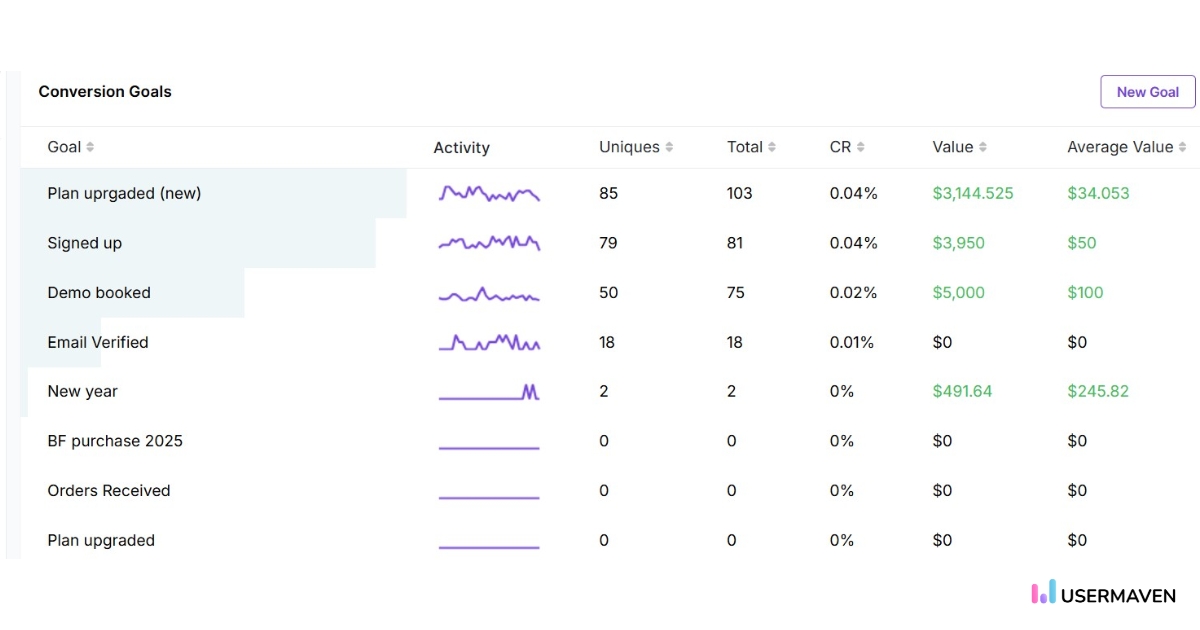1200x630 pixels.
Task: Click the Demo booked sparkline graph
Action: [489, 292]
